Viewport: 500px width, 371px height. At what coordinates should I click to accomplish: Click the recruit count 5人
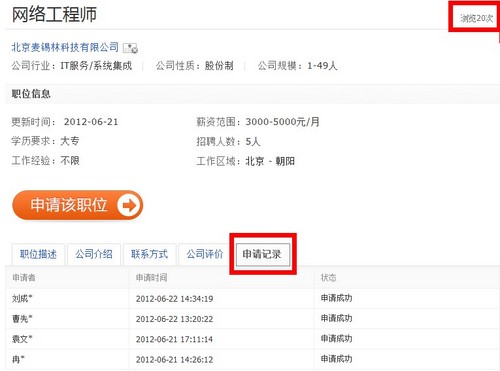tap(253, 142)
